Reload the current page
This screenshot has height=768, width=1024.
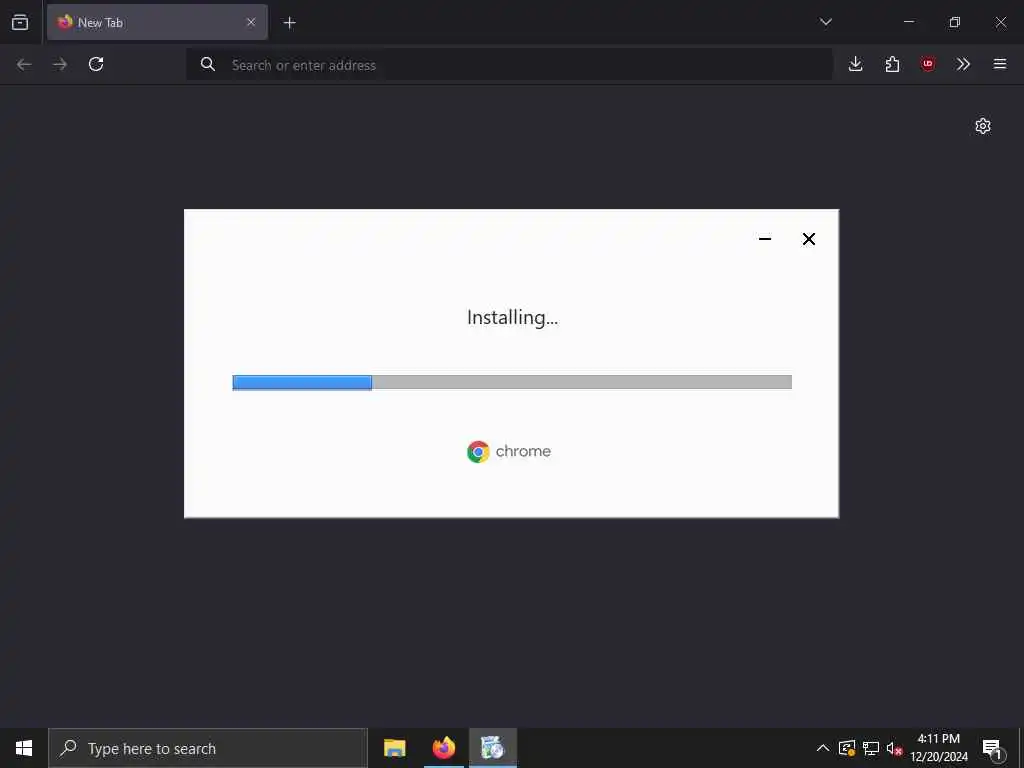[96, 64]
